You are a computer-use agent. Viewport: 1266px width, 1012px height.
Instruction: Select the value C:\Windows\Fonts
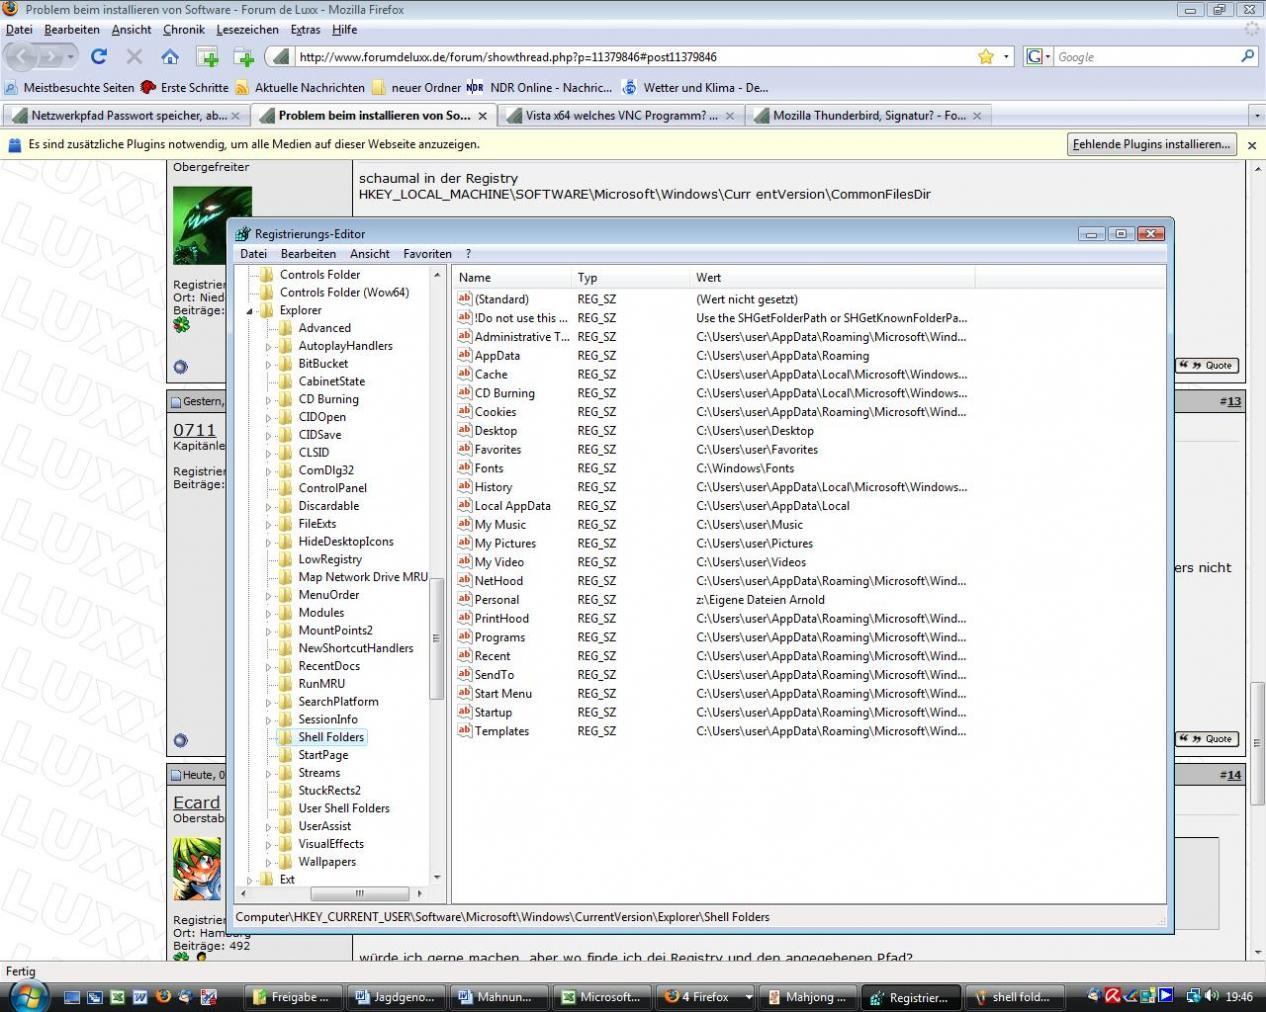[745, 468]
